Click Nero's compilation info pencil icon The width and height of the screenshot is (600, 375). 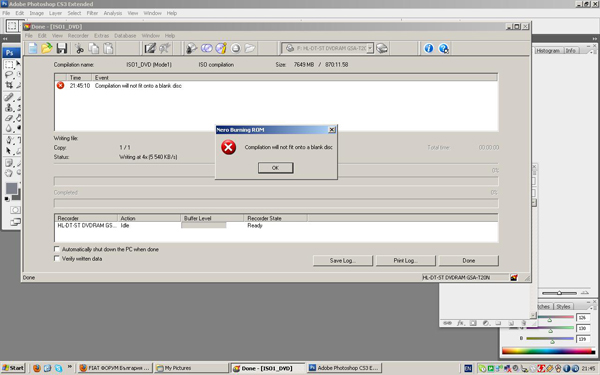click(x=150, y=48)
